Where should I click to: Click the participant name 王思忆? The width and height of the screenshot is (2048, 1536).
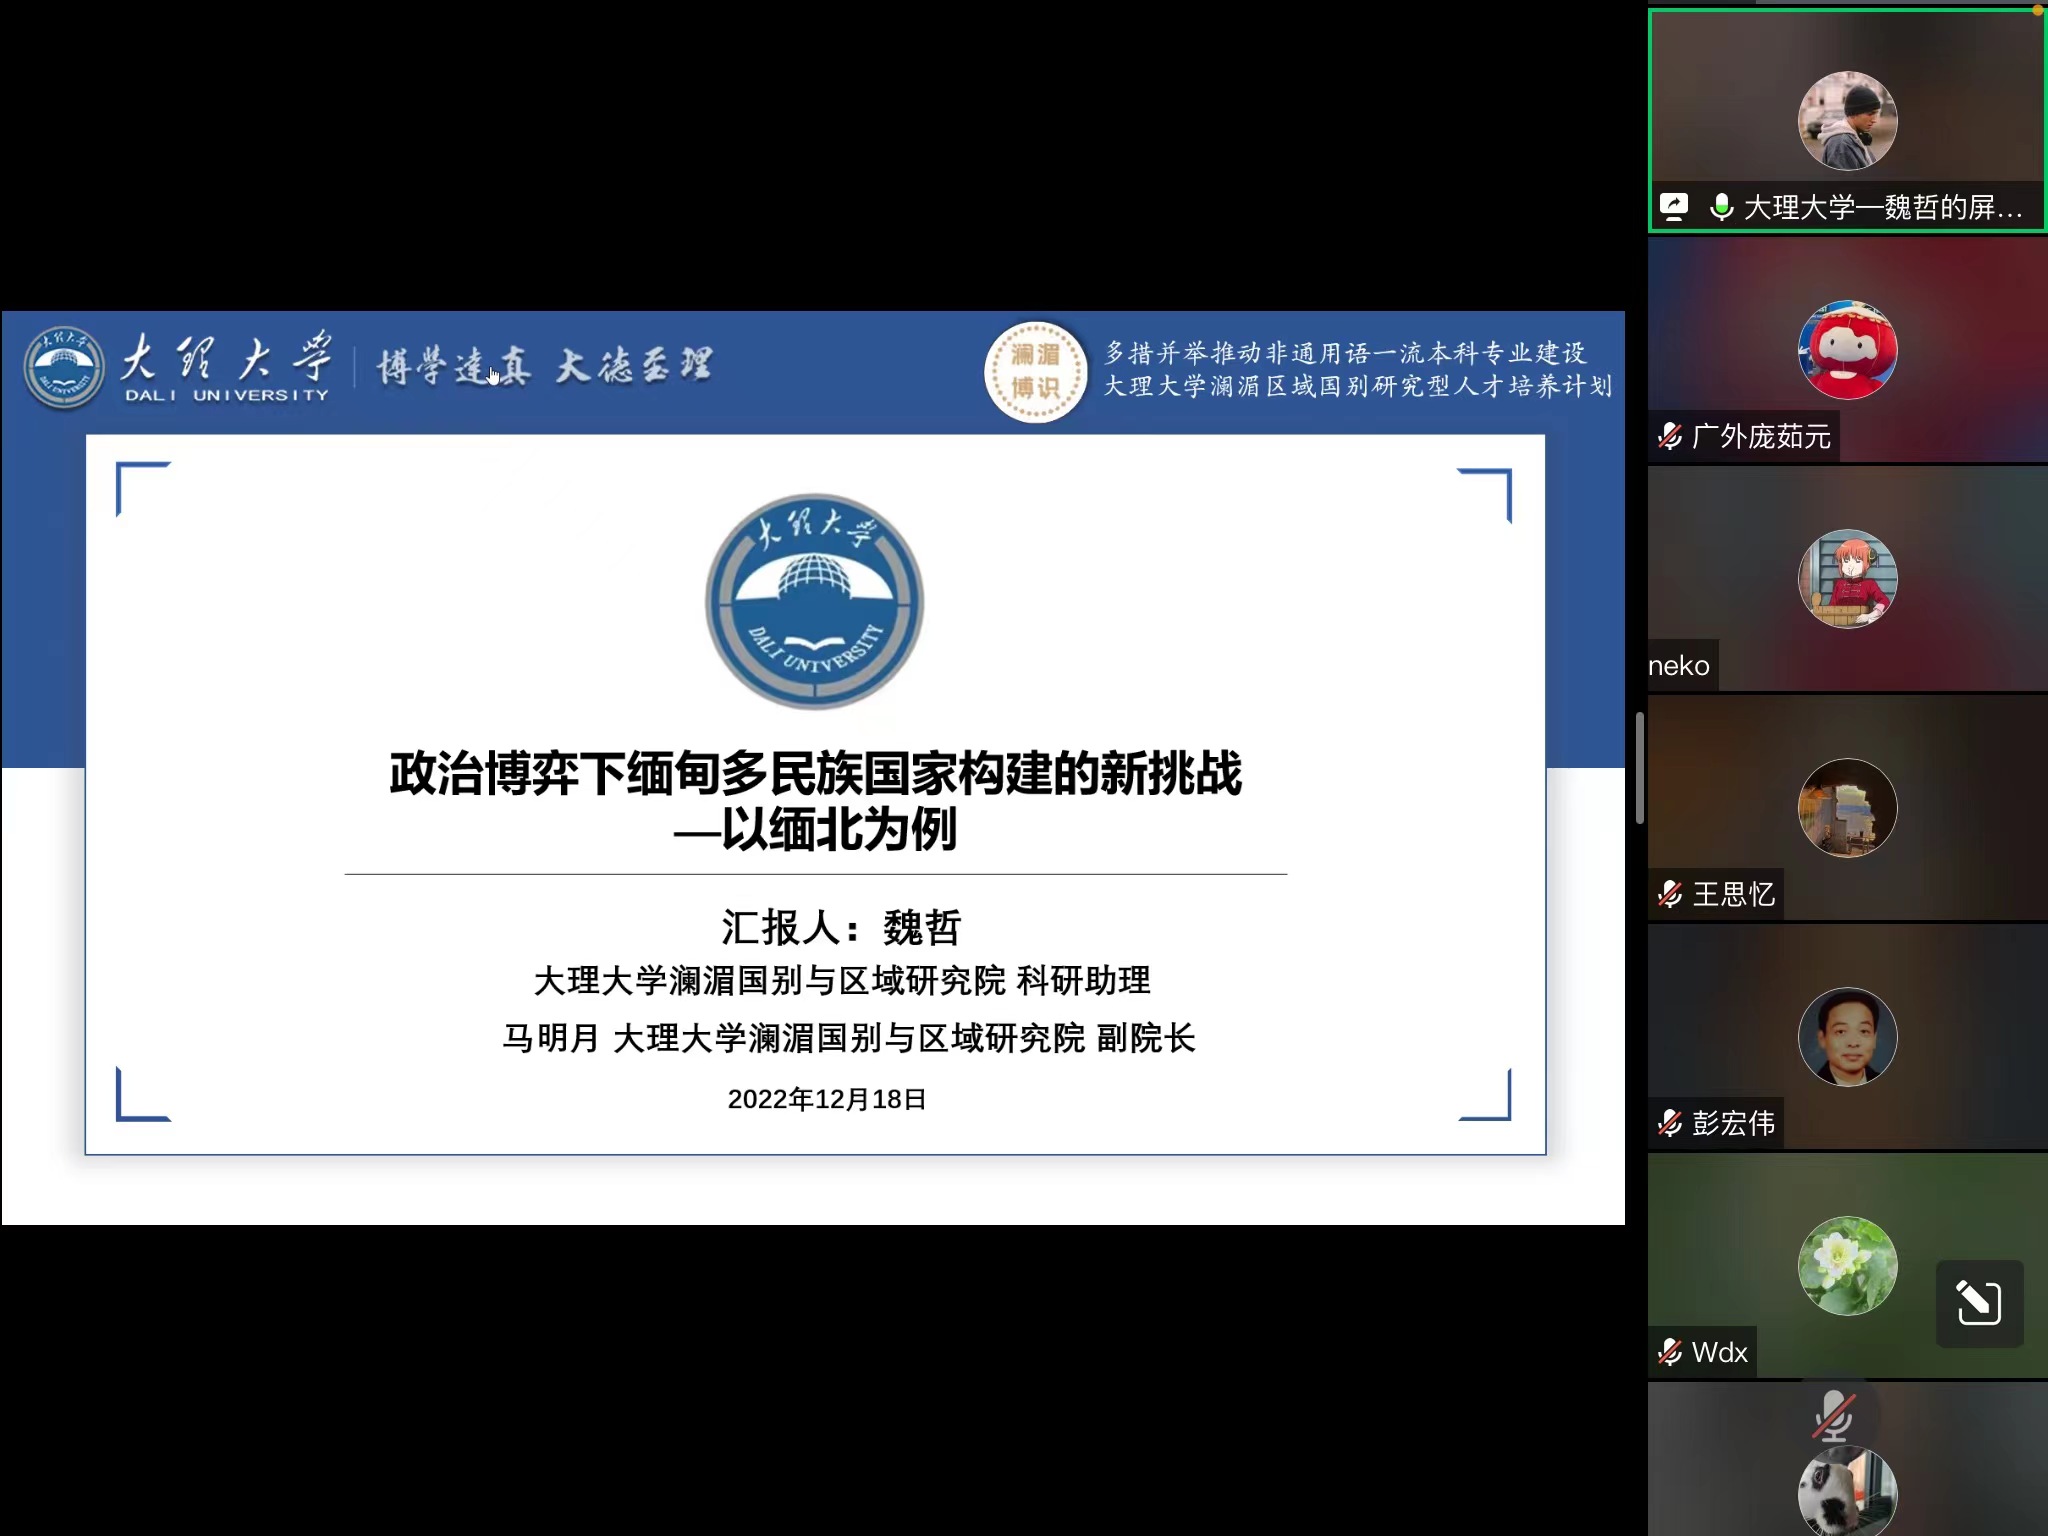pos(1733,894)
